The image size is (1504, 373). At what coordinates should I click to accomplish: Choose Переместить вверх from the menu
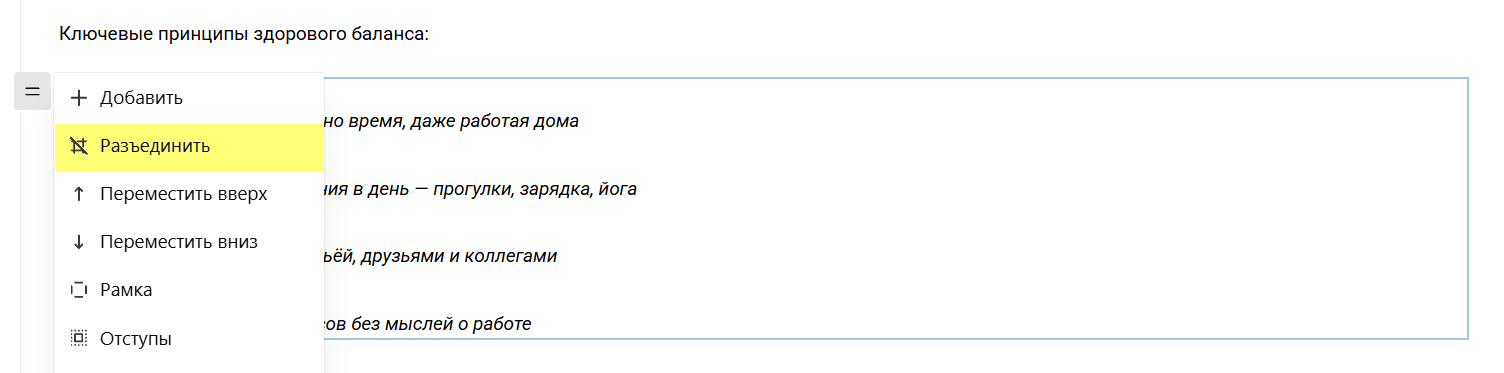click(189, 194)
